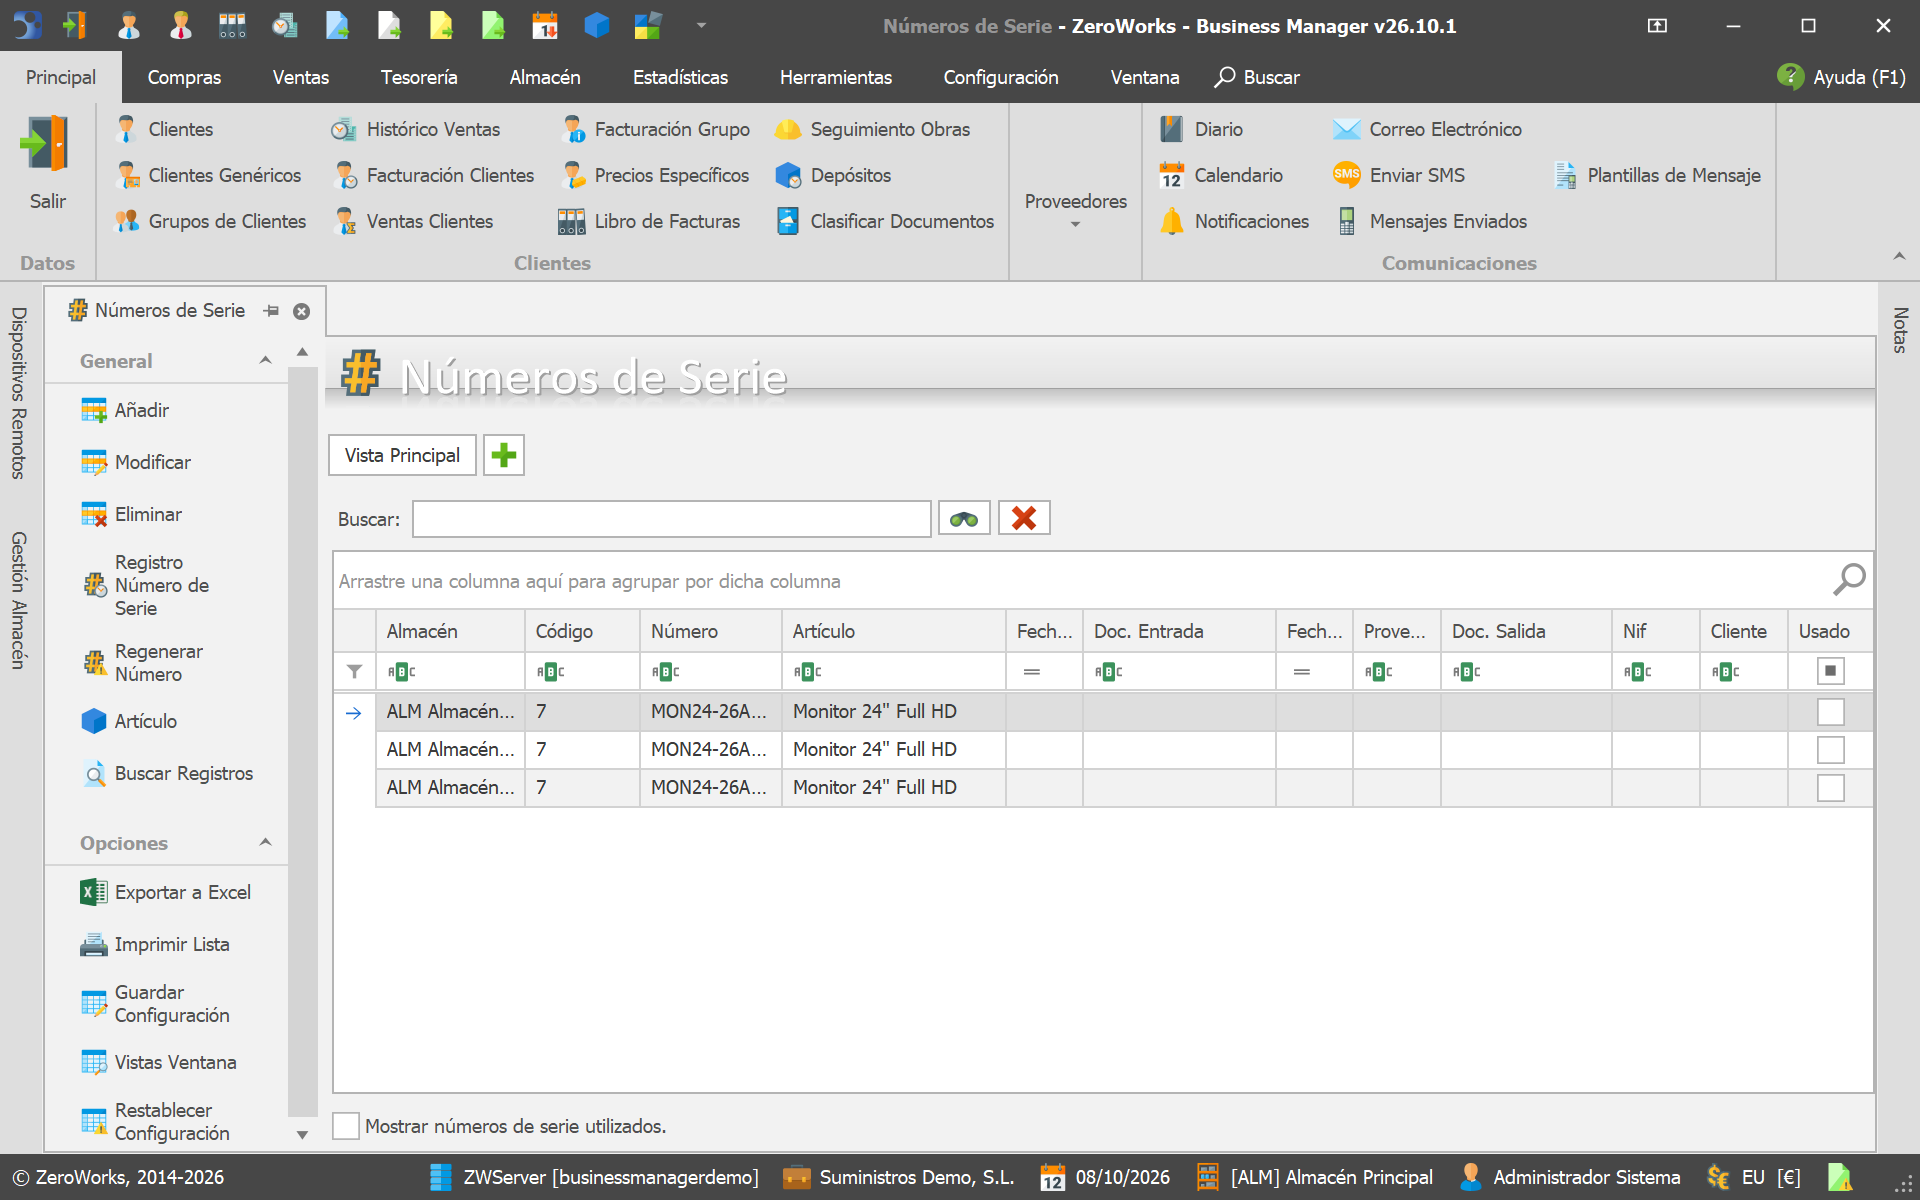Check Usado for the third Monitor row
The width and height of the screenshot is (1920, 1200).
click(1830, 788)
